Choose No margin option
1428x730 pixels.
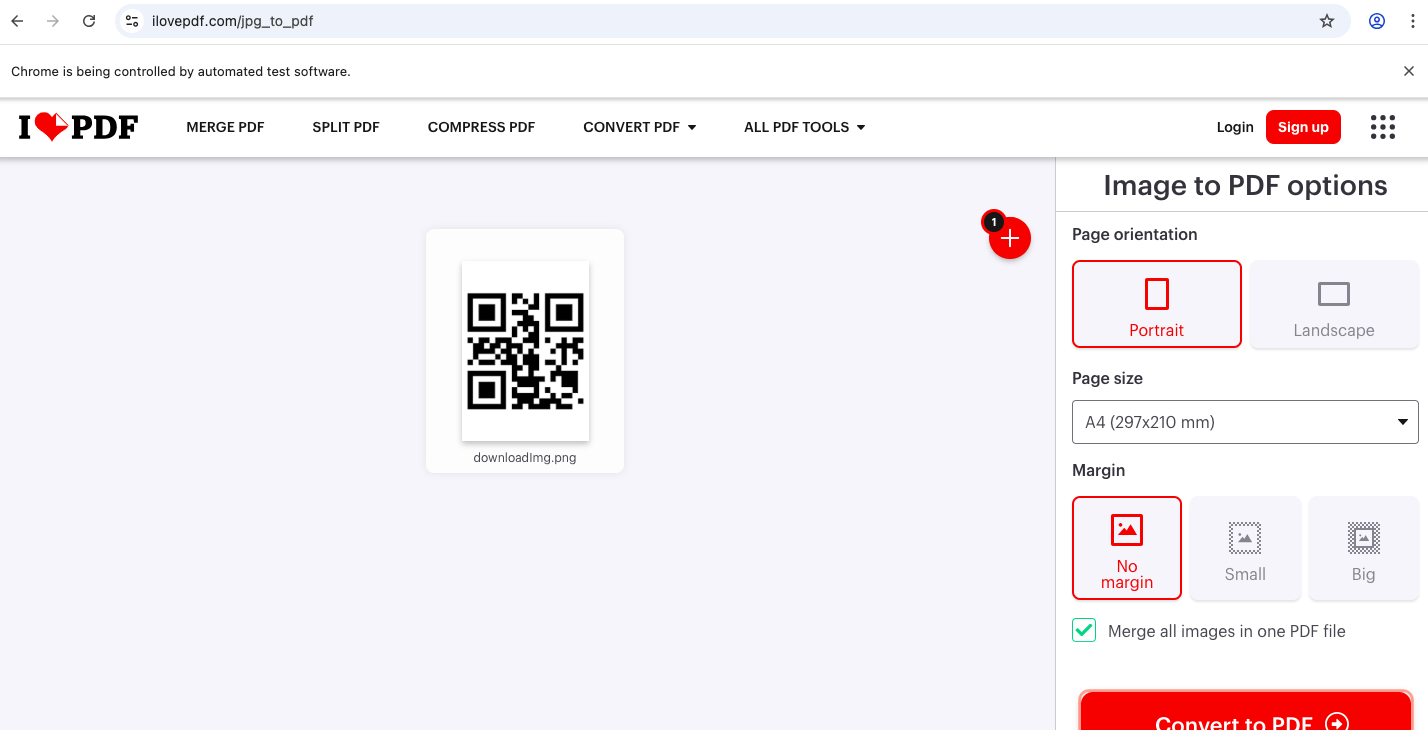coord(1127,548)
